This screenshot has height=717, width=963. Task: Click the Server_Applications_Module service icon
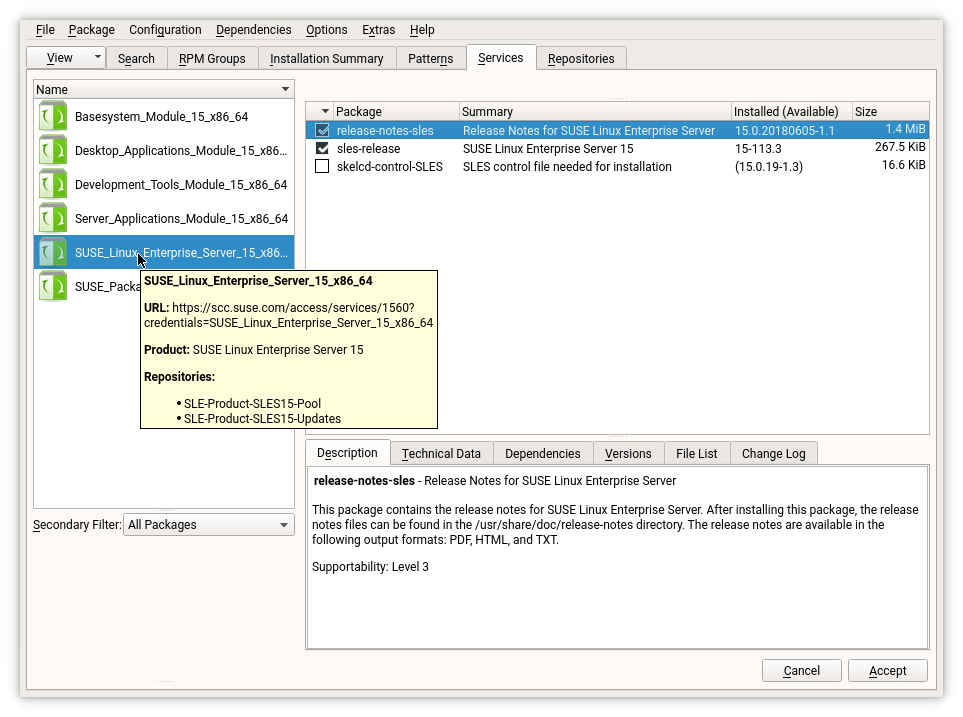pos(52,219)
